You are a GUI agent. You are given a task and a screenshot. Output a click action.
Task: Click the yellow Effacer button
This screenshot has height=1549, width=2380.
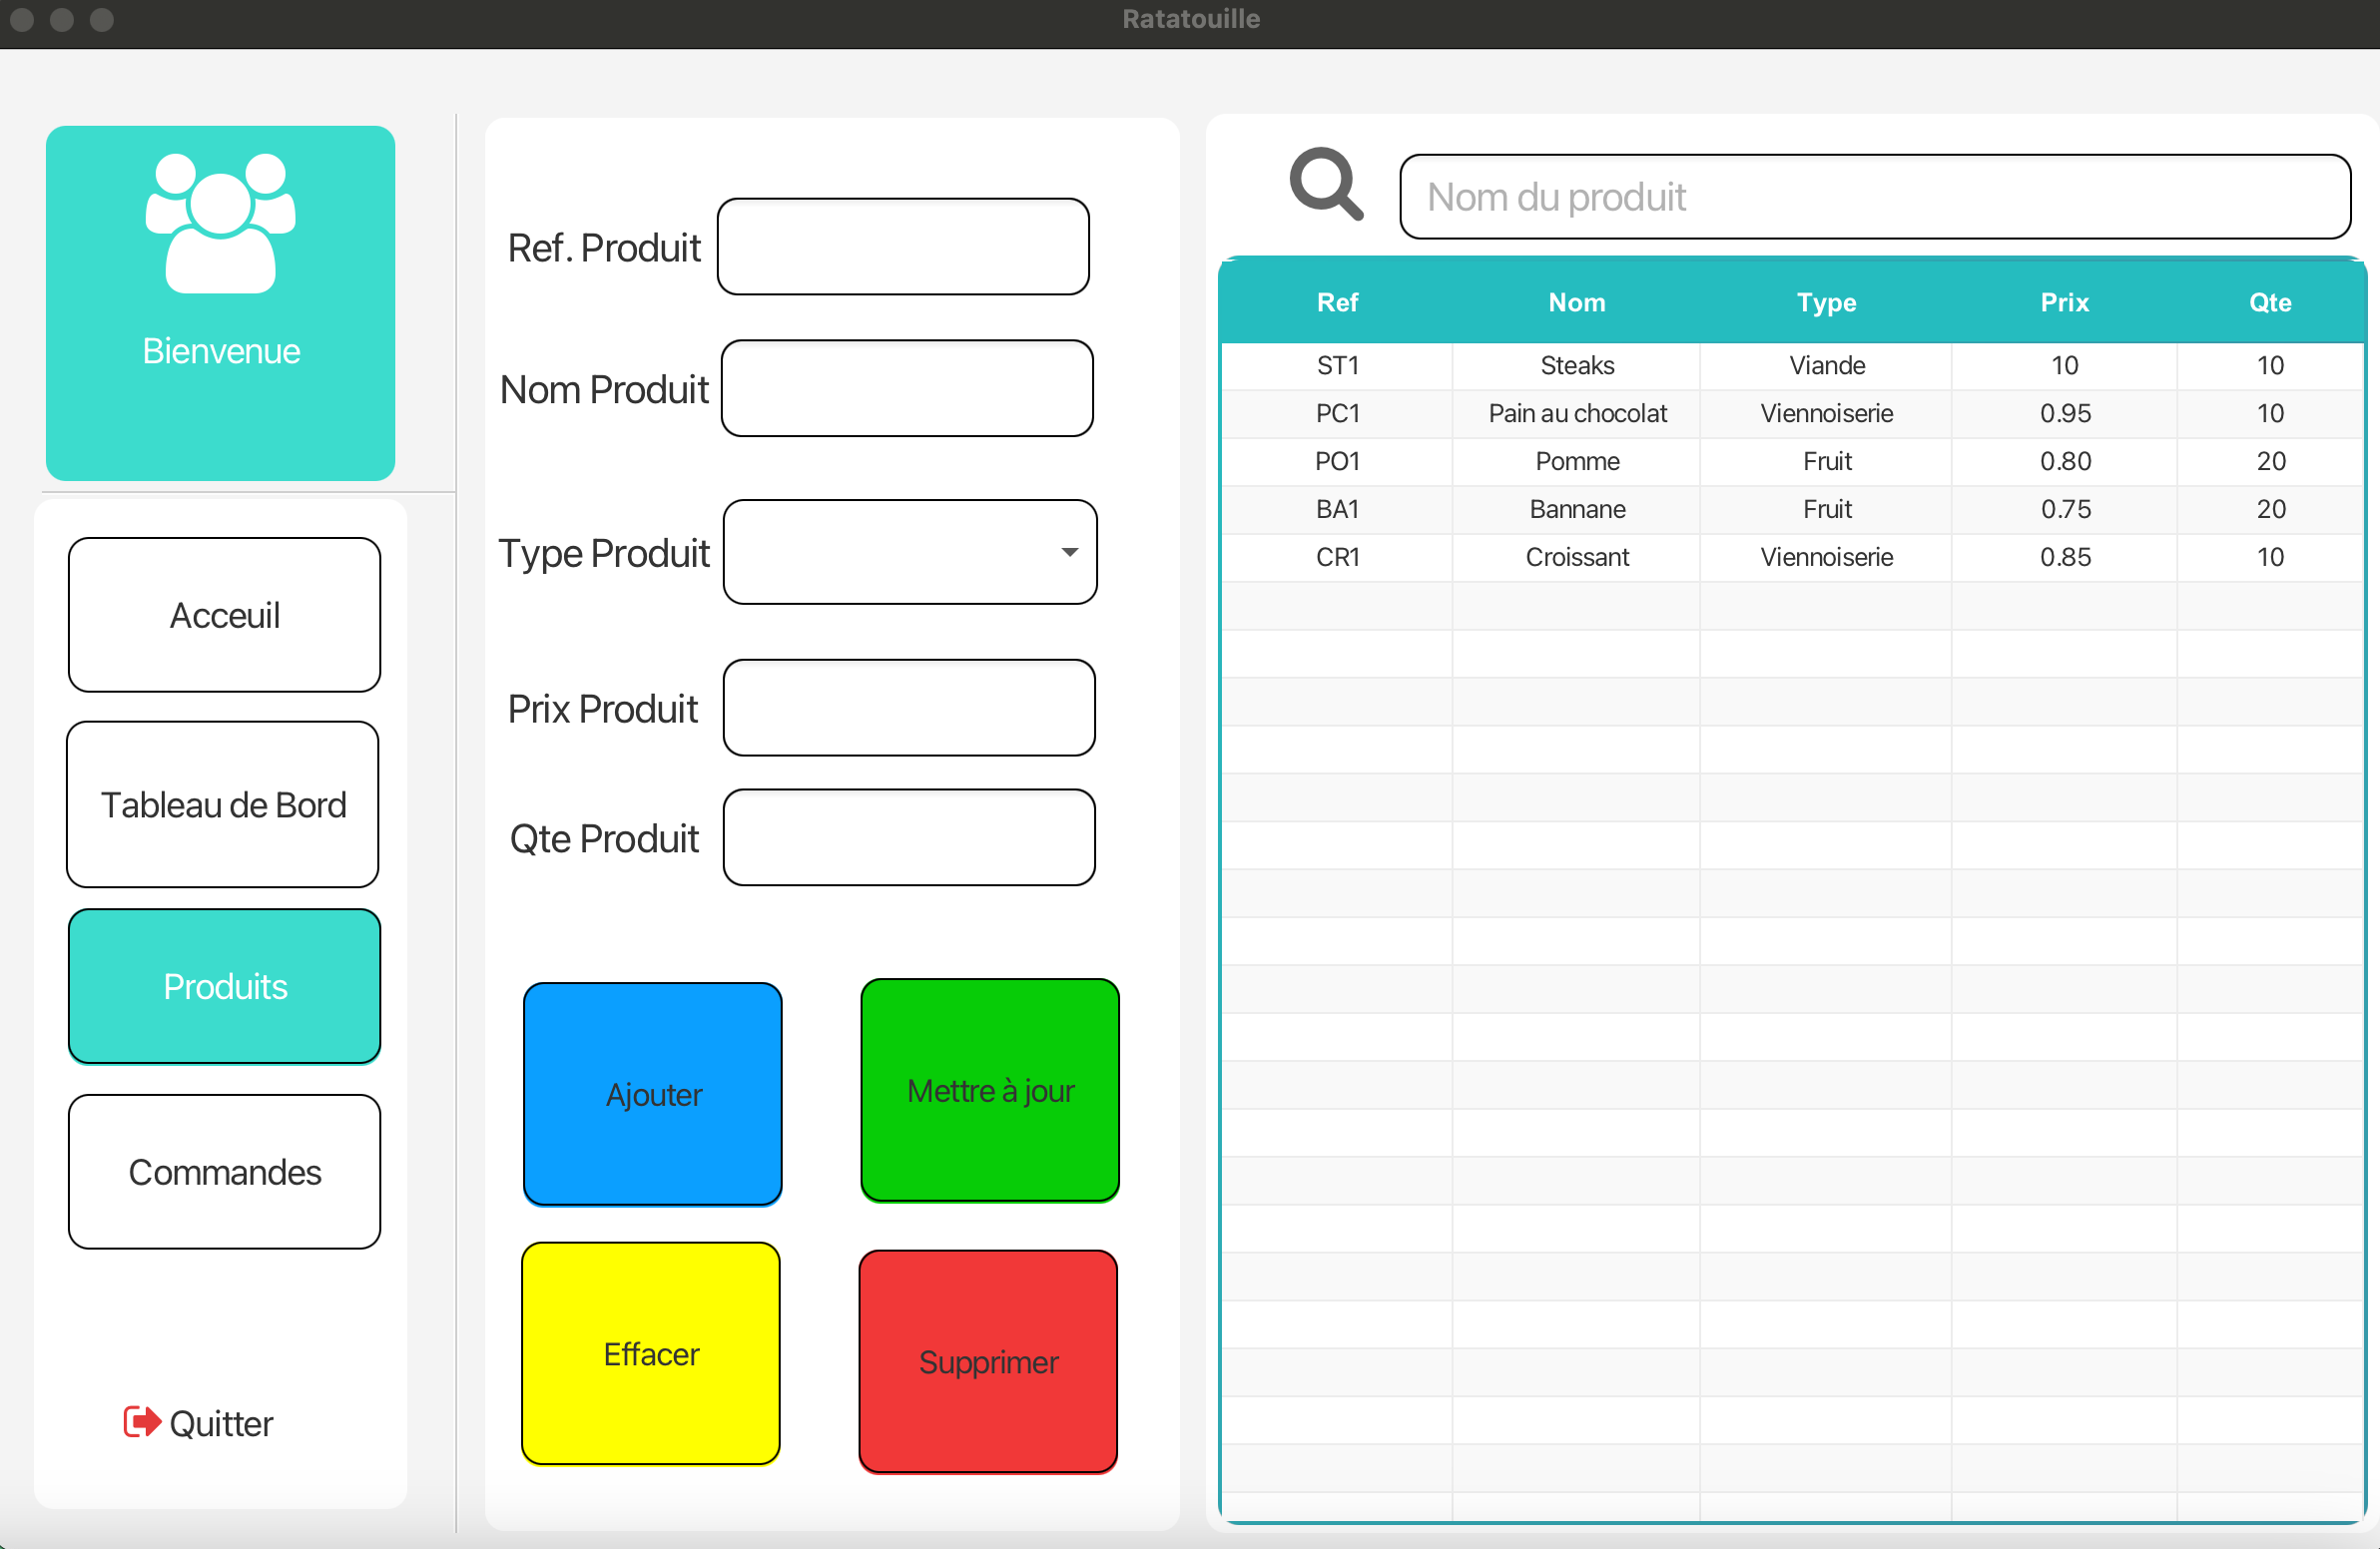click(x=651, y=1353)
